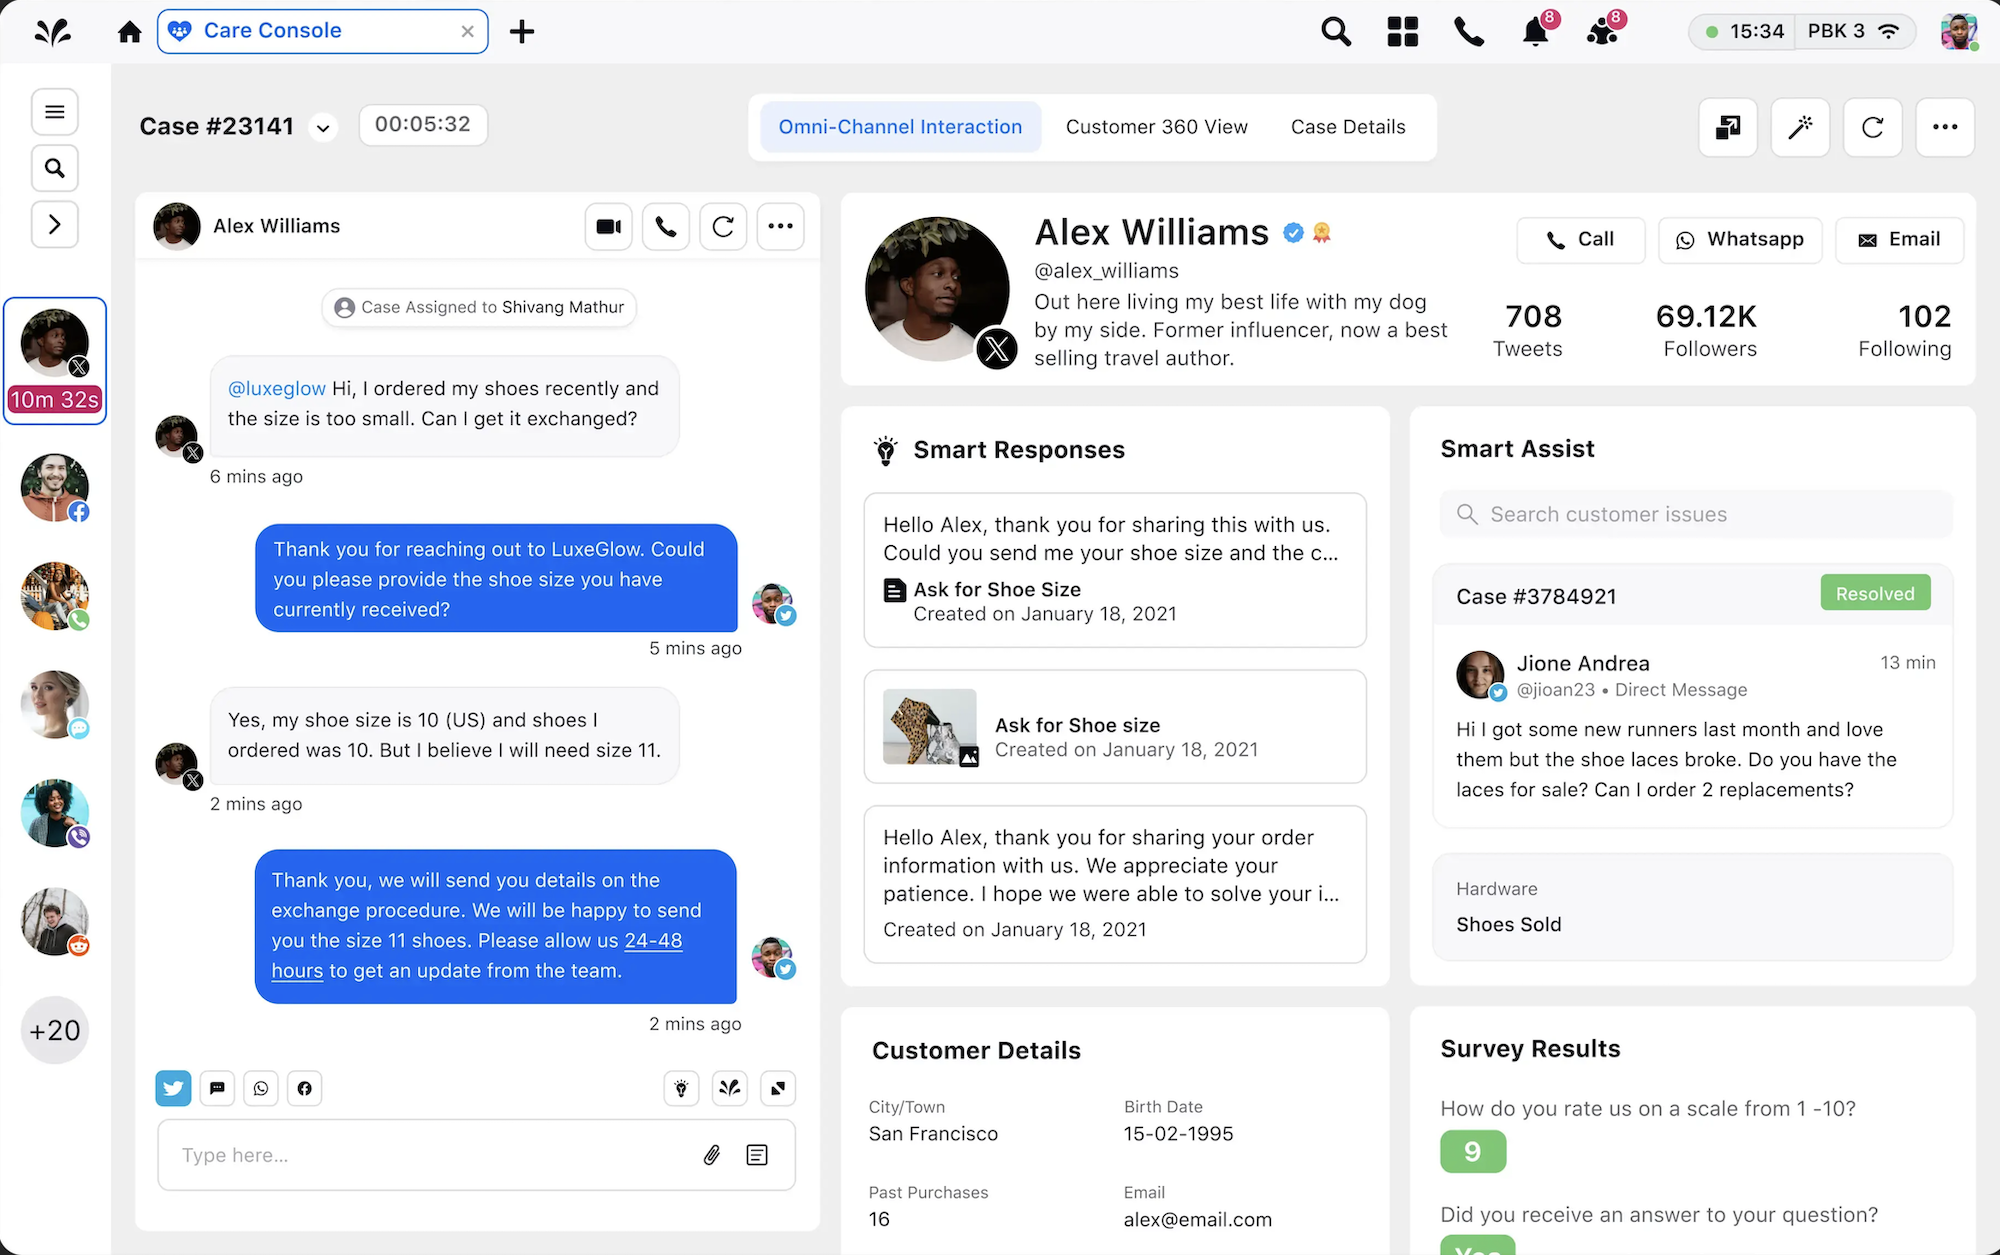Click the Smart Responses lightbulb icon

tap(886, 450)
